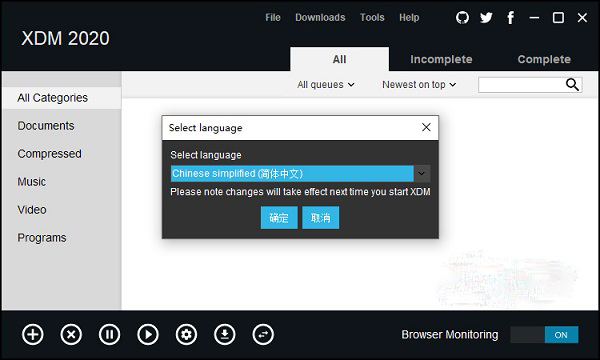Image resolution: width=600 pixels, height=360 pixels.
Task: Click the magnifier search icon
Action: point(572,85)
